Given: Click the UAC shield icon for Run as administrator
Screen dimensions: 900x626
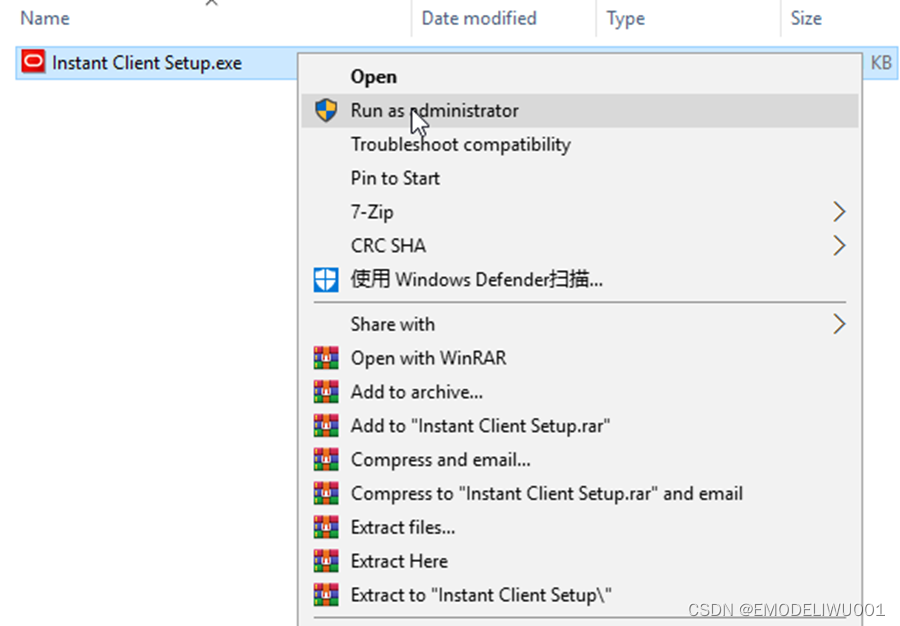Looking at the screenshot, I should tap(326, 111).
